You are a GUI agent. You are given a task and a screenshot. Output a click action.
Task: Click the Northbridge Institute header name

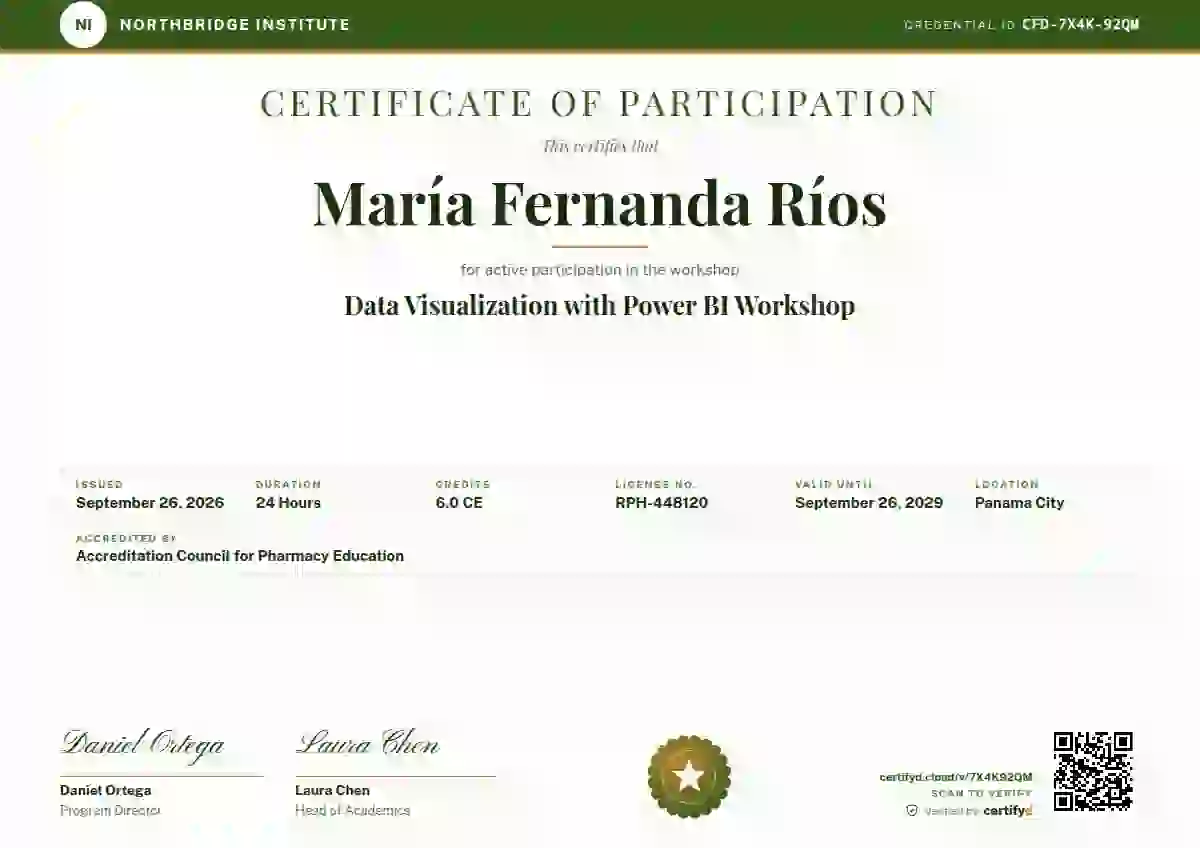point(235,25)
